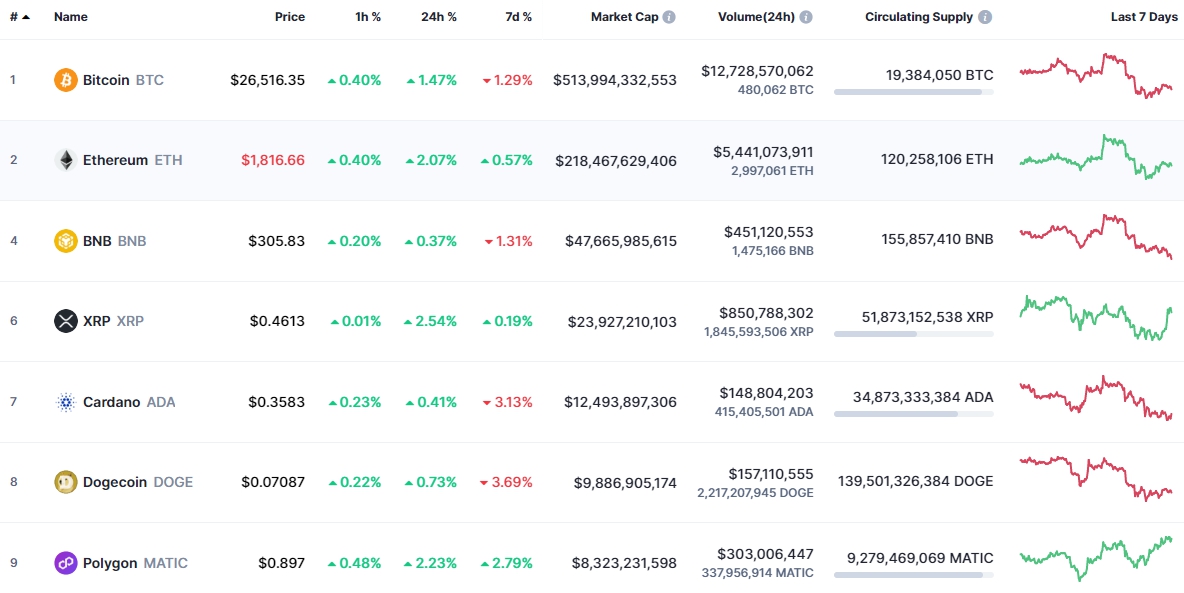1184x593 pixels.
Task: Click the Dogecoin coin logo
Action: [x=66, y=482]
